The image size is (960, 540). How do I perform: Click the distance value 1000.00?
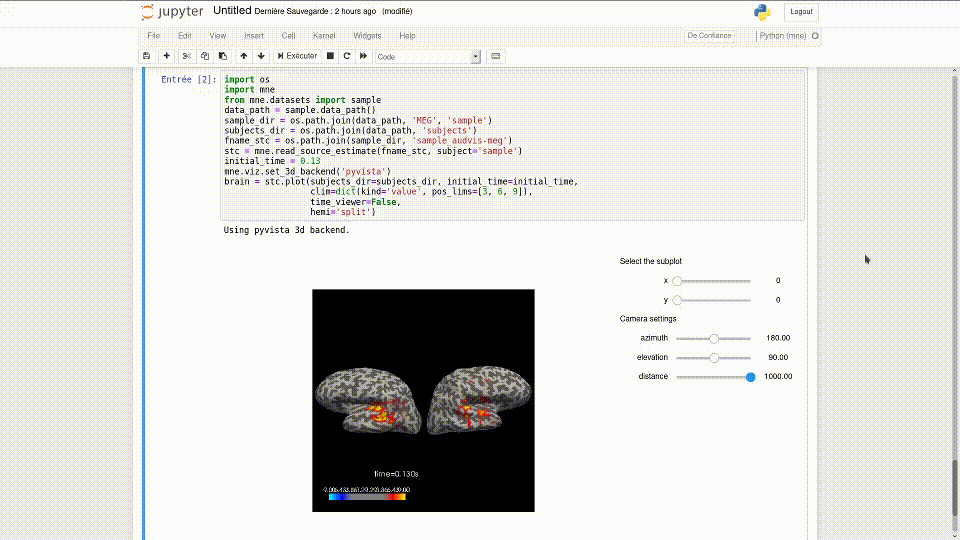pyautogui.click(x=778, y=377)
